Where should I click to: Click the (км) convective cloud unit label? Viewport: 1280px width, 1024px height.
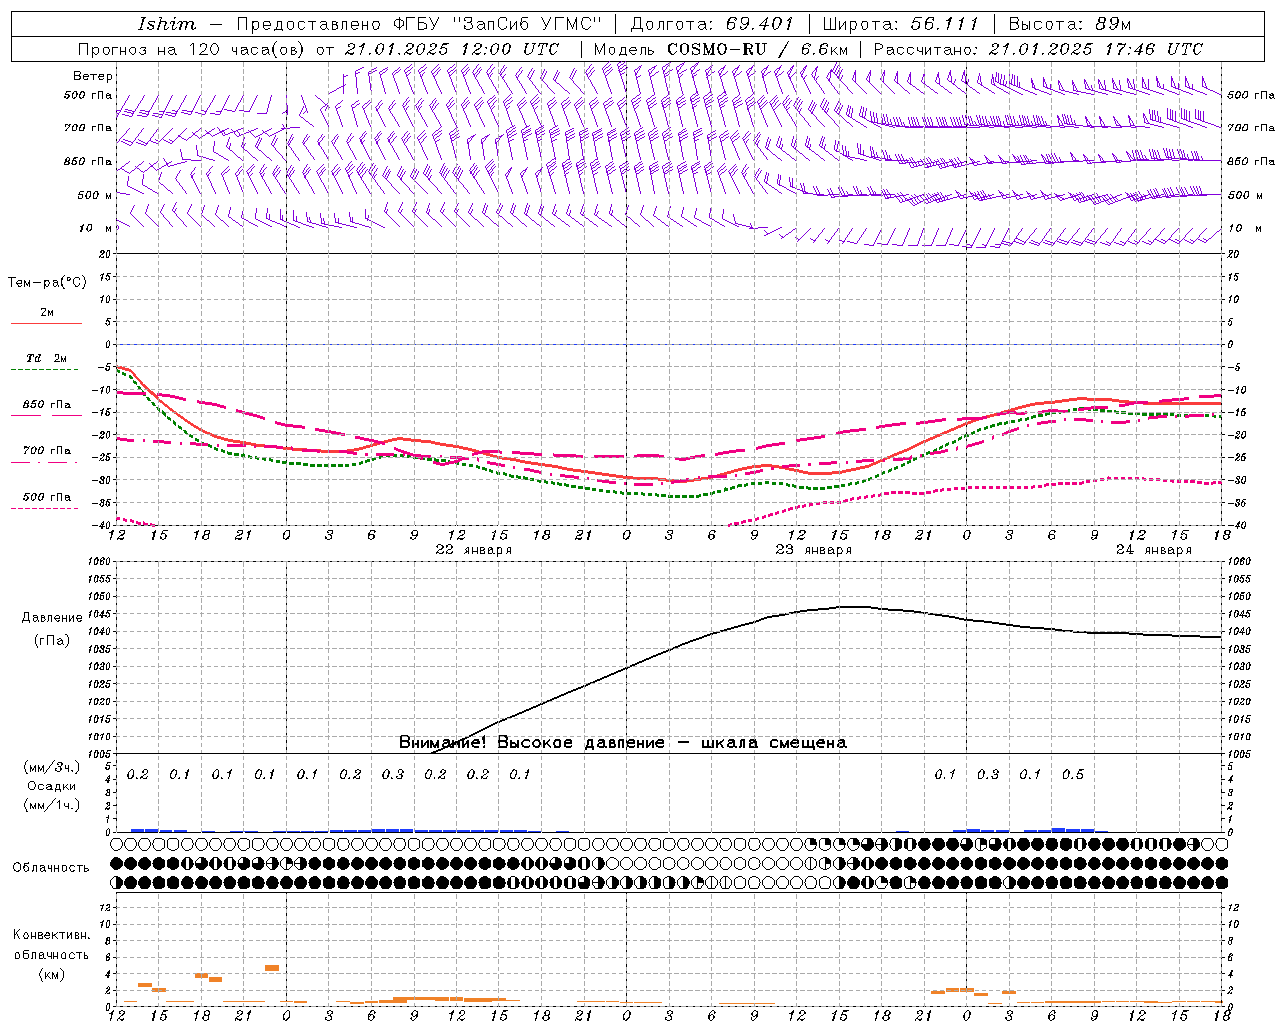coord(51,974)
